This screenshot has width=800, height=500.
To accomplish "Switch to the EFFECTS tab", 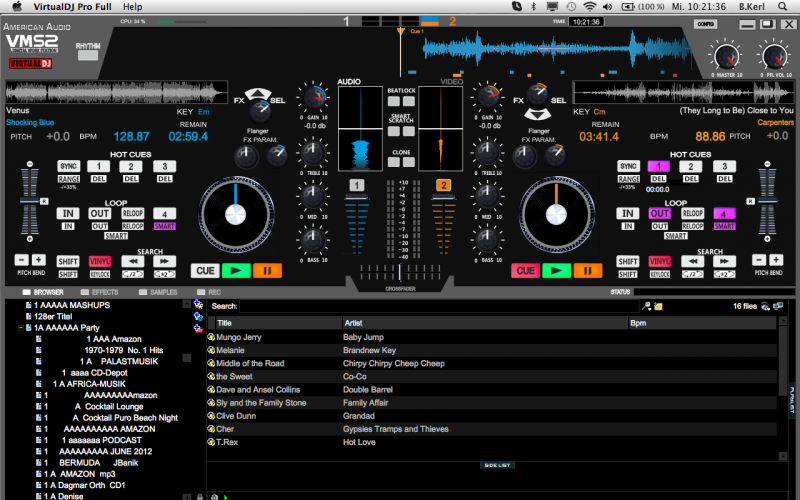I will 99,292.
